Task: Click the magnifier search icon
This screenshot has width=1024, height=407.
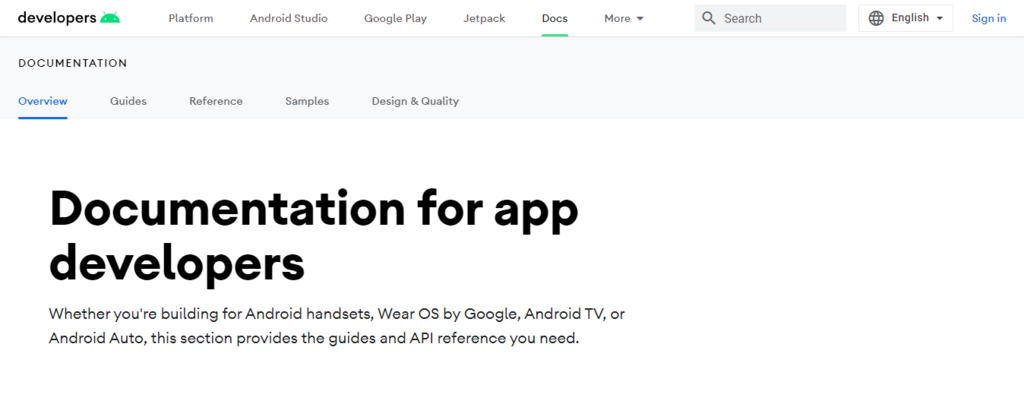Action: click(x=709, y=18)
